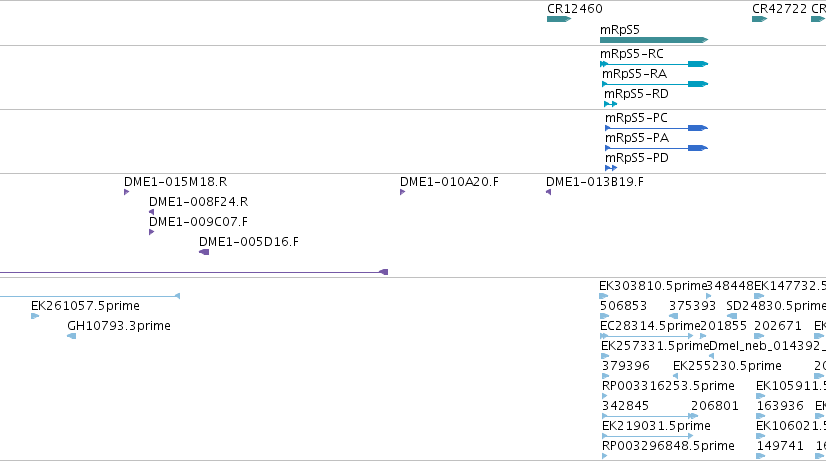Select the RP003316253.5prime label
The width and height of the screenshot is (826, 461).
point(668,386)
